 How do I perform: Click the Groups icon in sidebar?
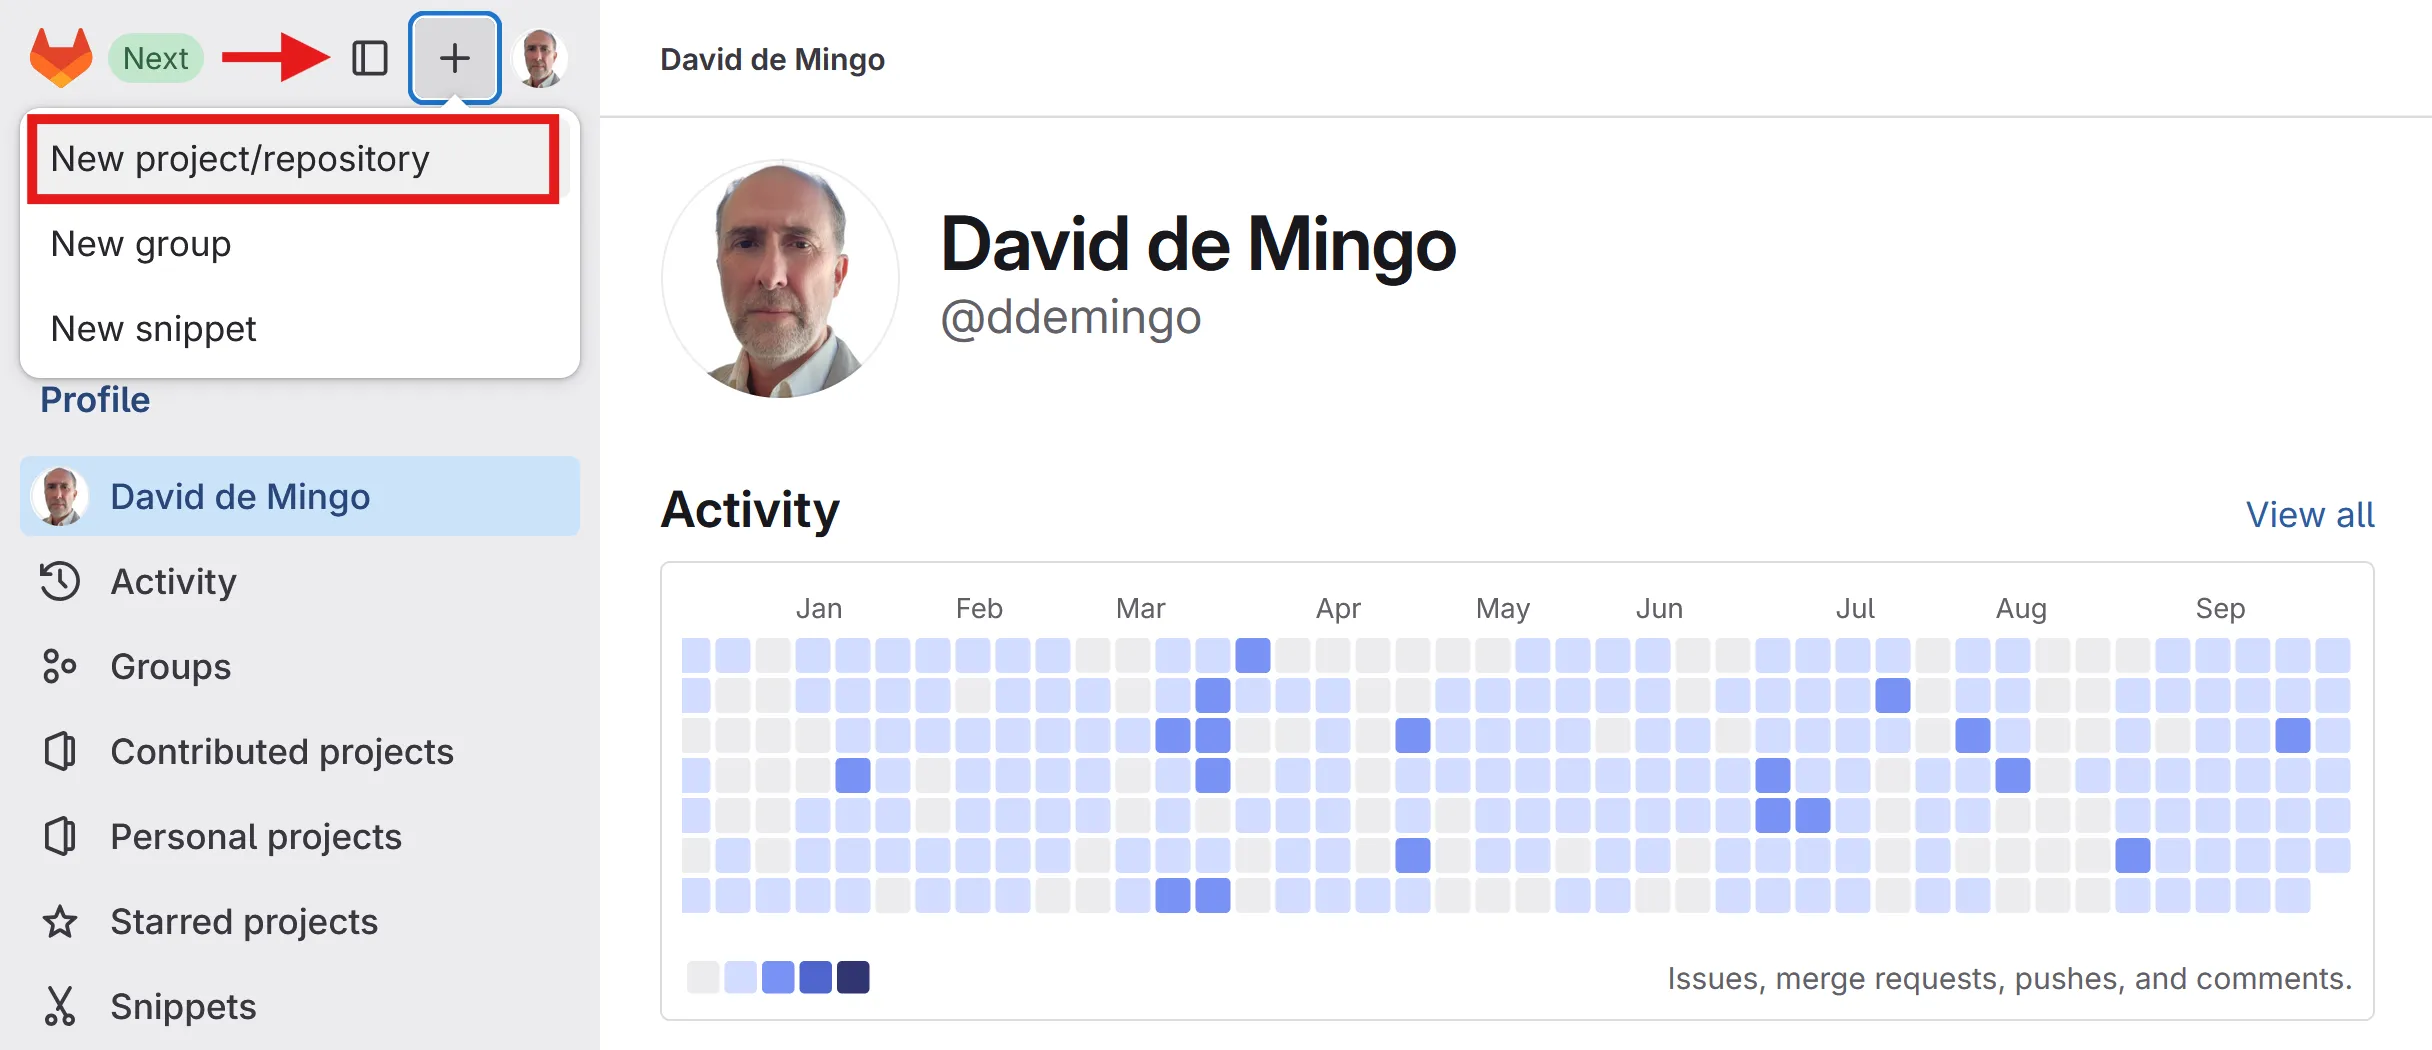coord(60,666)
